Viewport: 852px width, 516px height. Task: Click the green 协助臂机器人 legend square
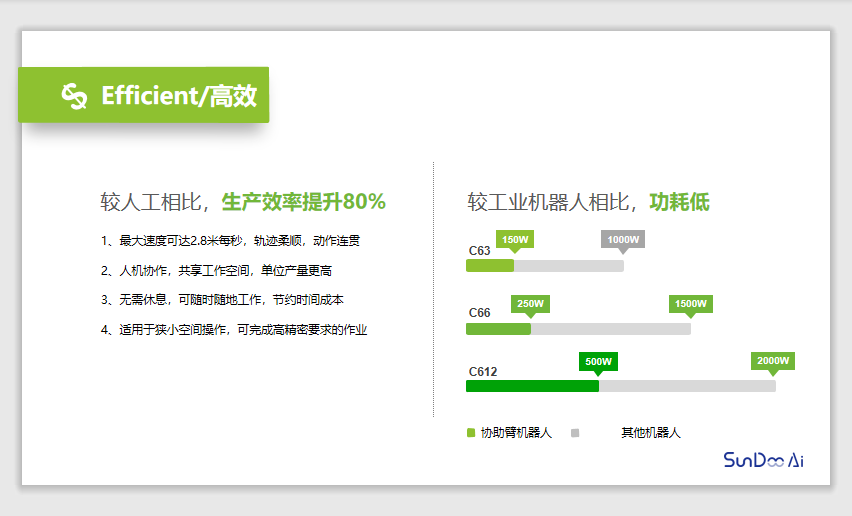click(471, 433)
